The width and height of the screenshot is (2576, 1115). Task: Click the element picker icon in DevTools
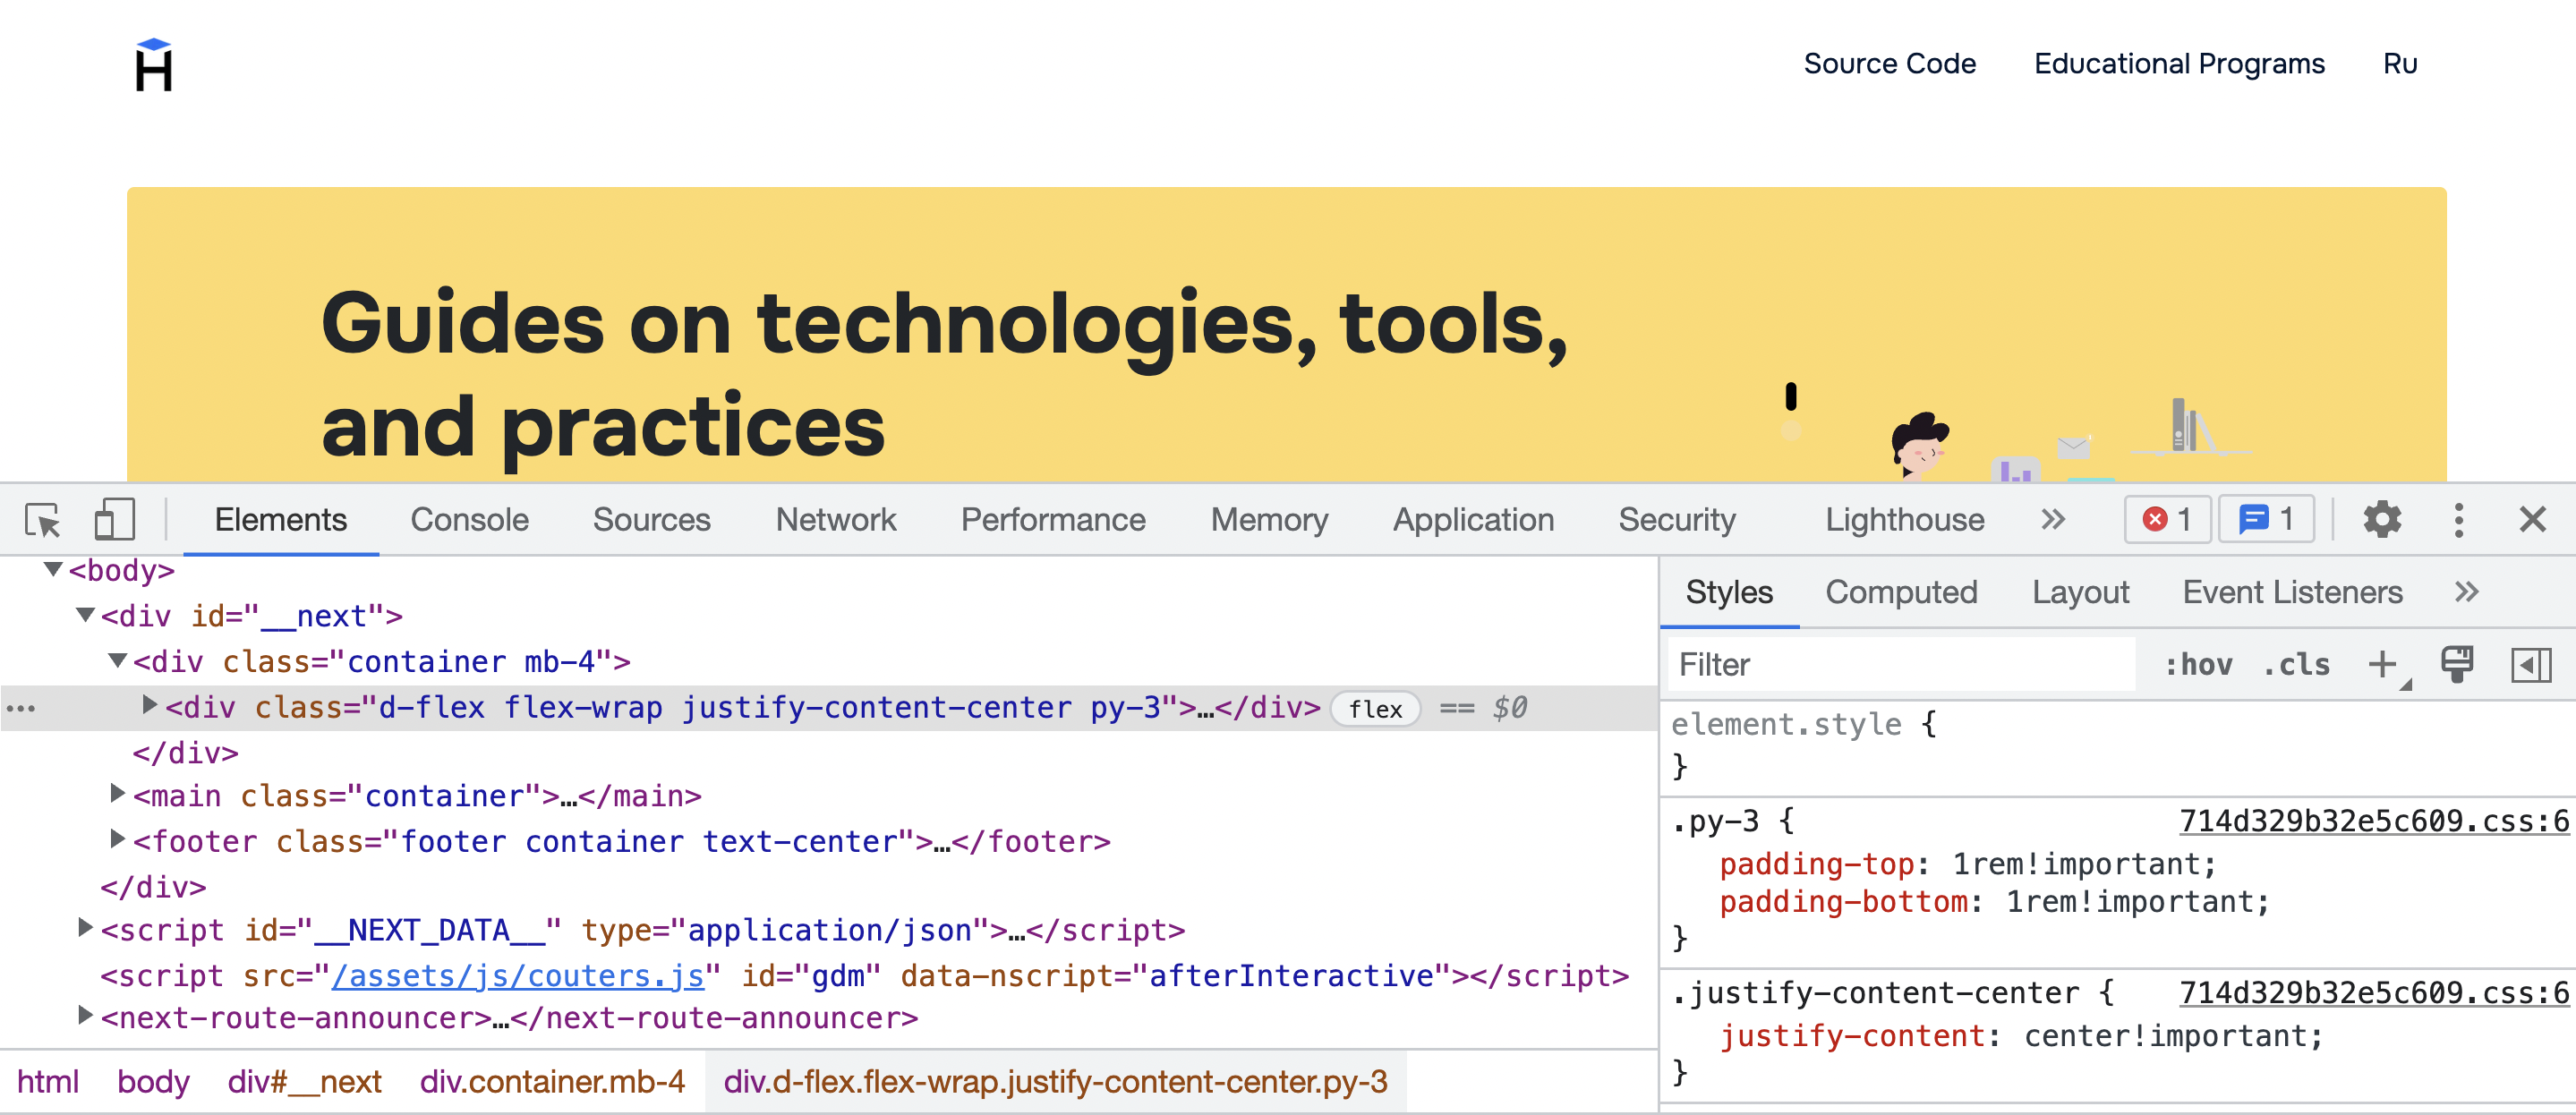point(45,521)
